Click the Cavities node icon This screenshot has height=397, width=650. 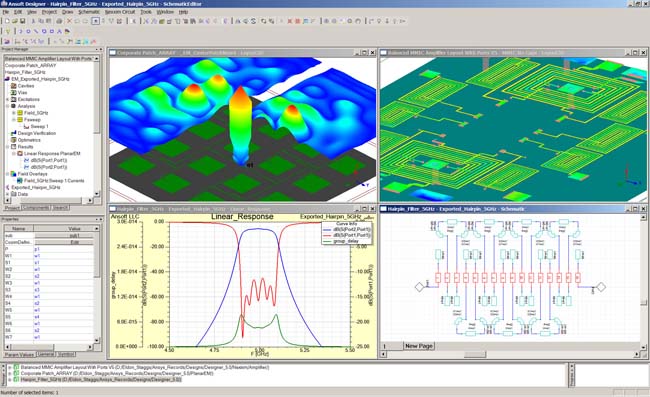pyautogui.click(x=13, y=86)
